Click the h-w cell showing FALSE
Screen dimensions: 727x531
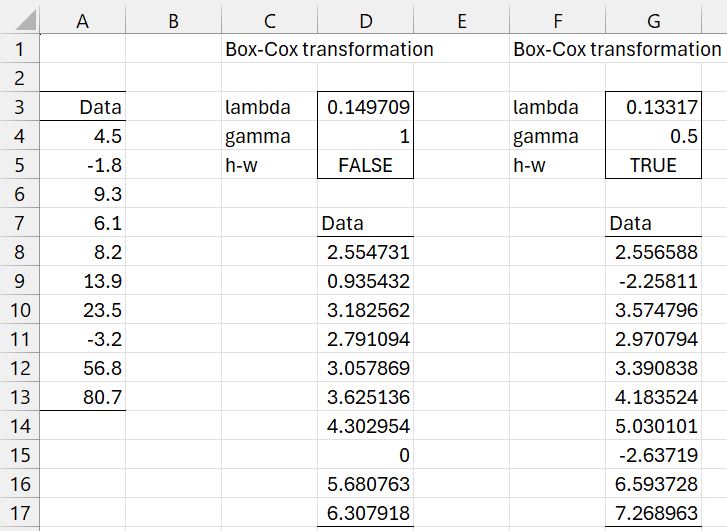pos(365,165)
